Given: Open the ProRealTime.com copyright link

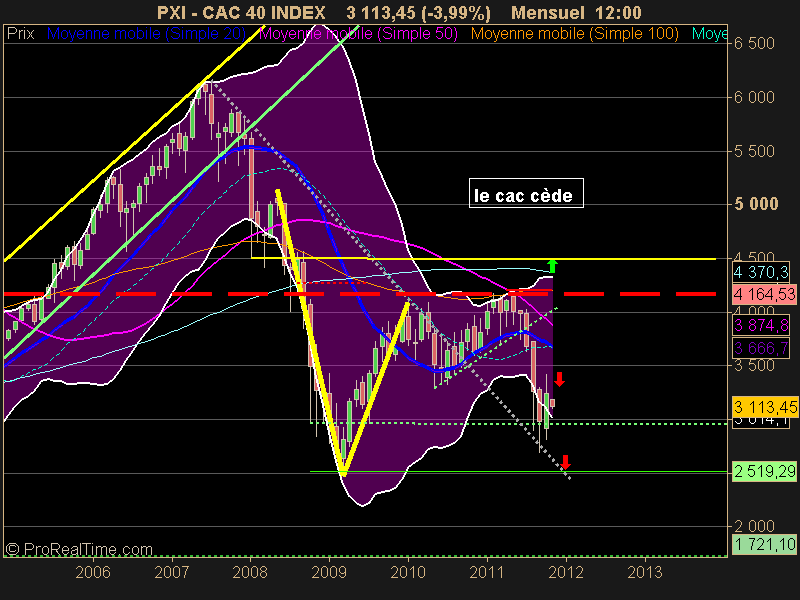Looking at the screenshot, I should (79, 549).
